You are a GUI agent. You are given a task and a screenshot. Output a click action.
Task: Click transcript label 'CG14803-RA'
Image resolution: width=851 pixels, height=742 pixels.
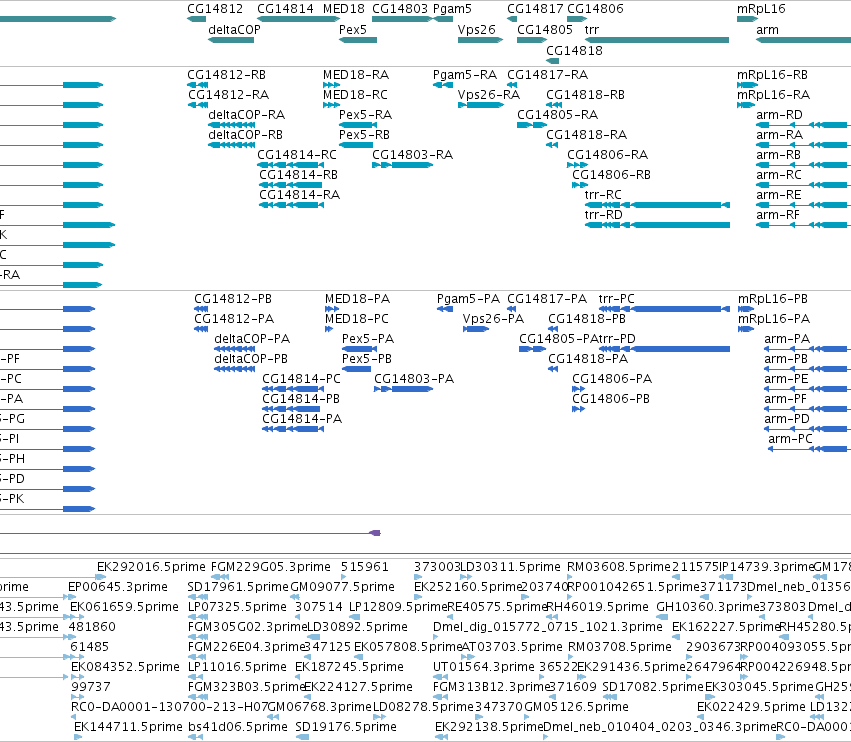[412, 155]
